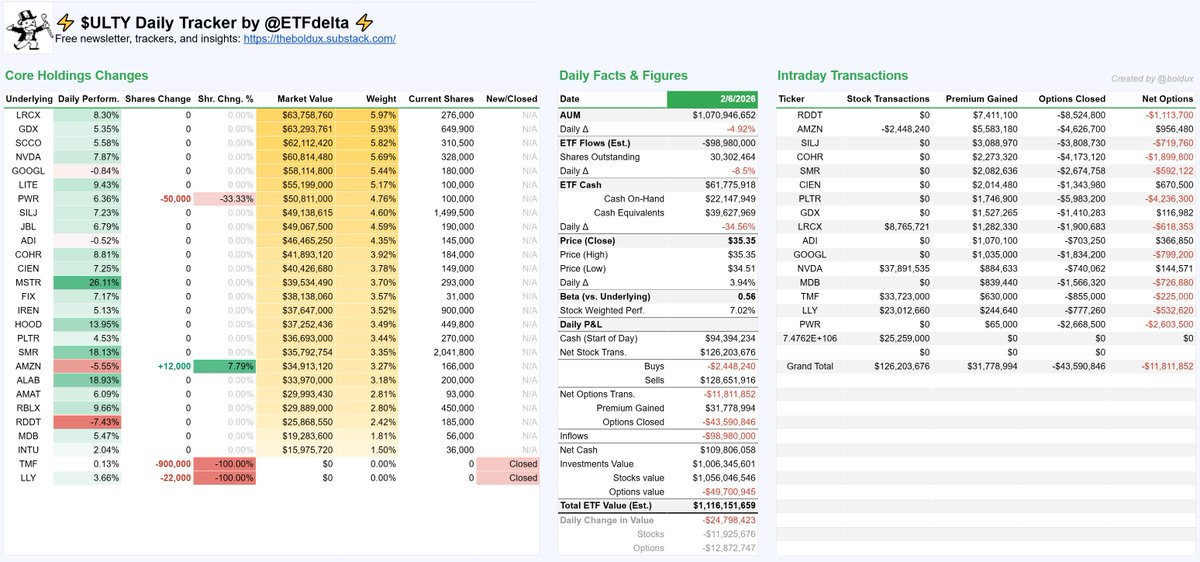Click the Options Closed column header
This screenshot has height=562, width=1200.
1072,99
